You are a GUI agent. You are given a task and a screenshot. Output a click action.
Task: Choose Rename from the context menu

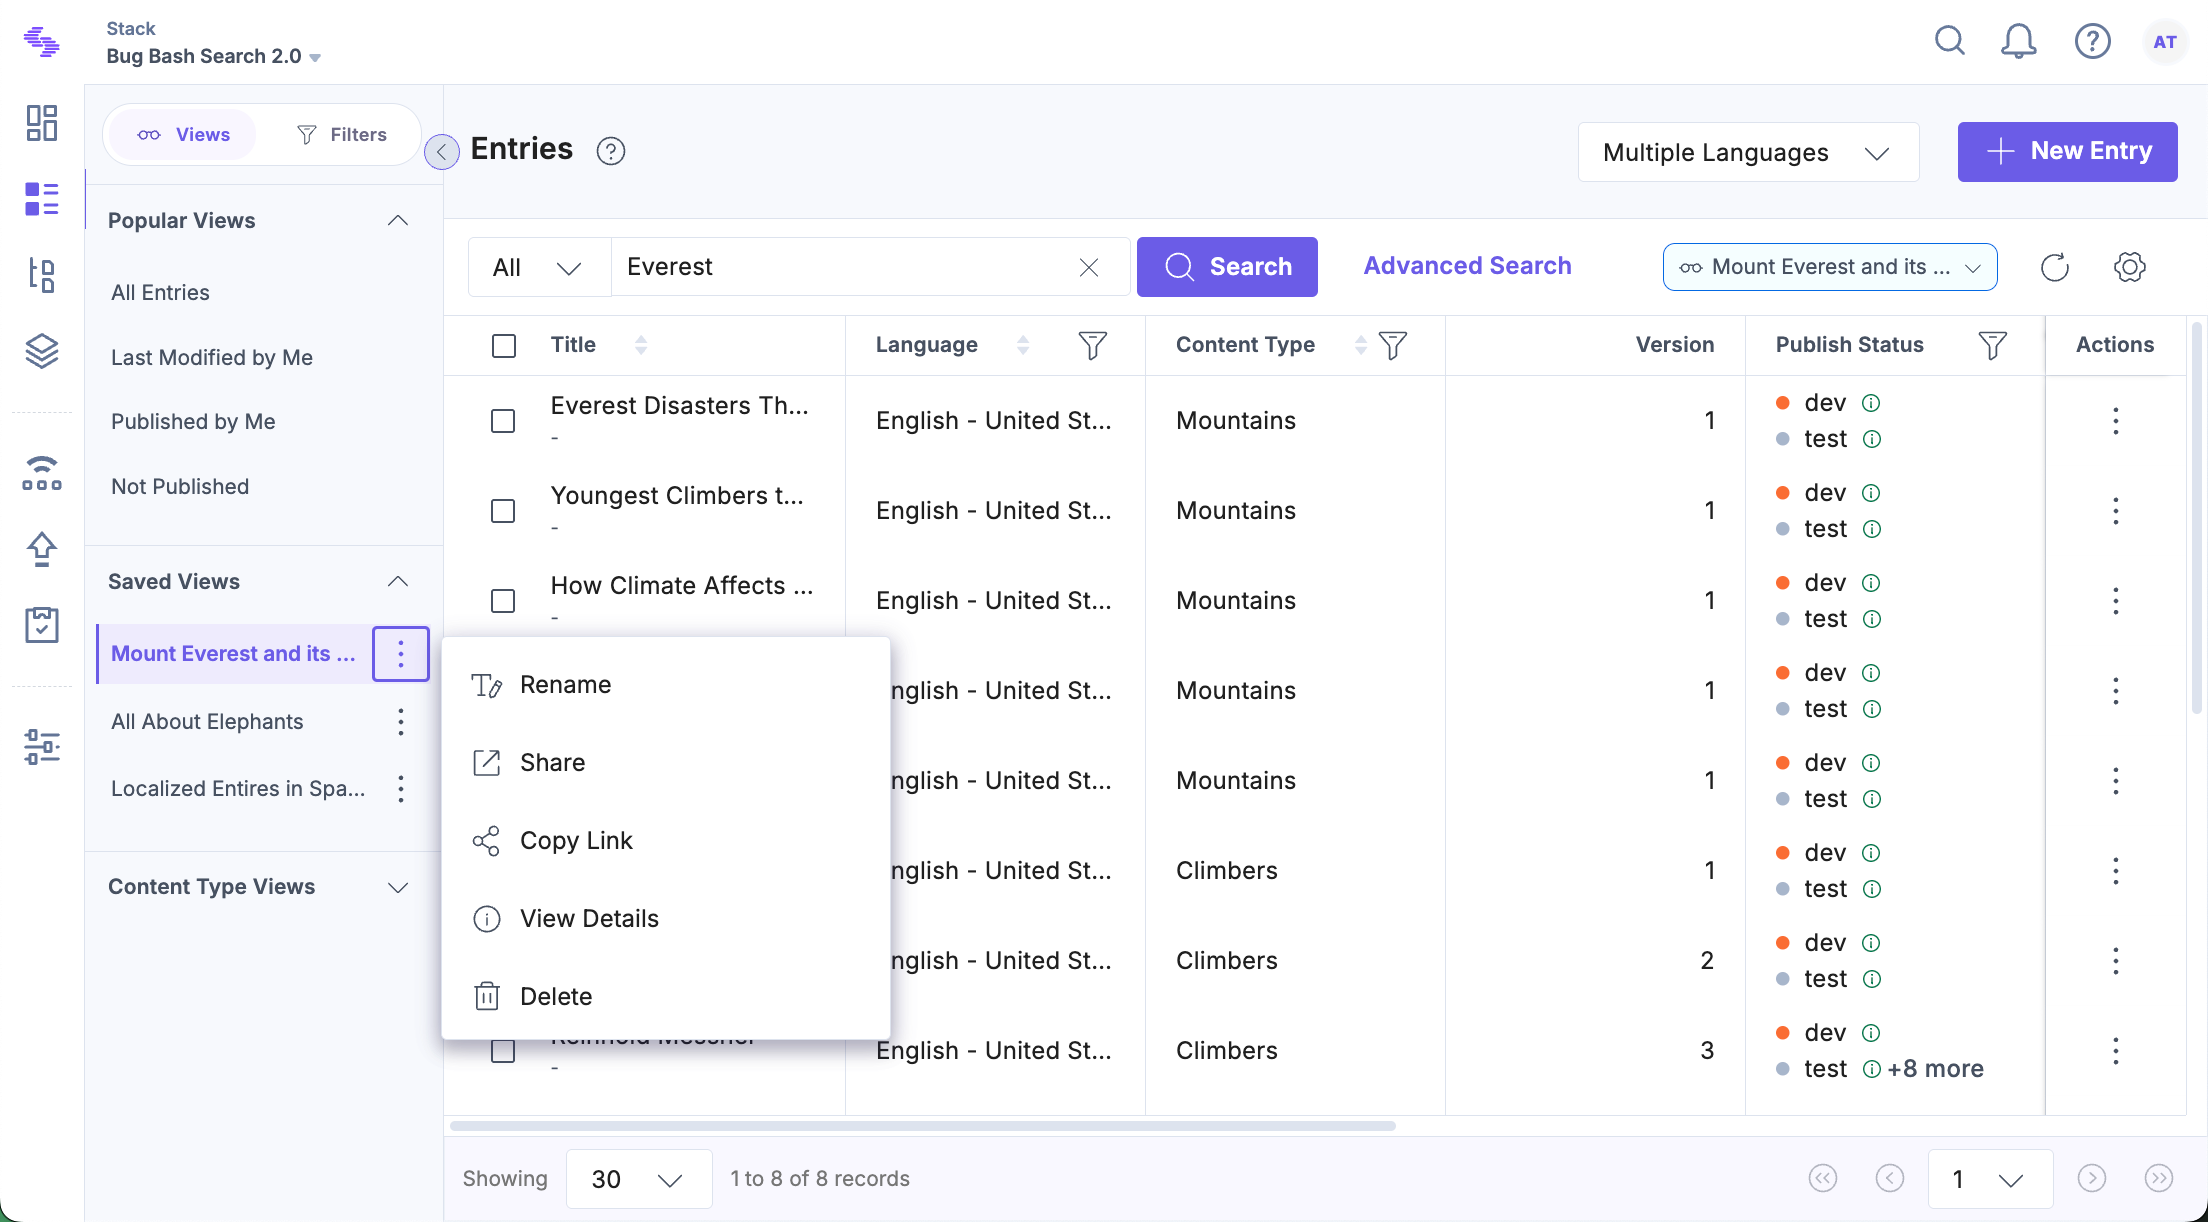click(x=666, y=685)
